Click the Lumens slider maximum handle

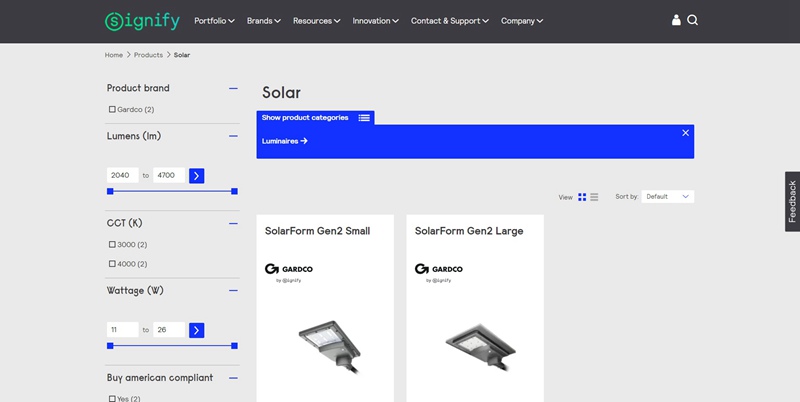pyautogui.click(x=234, y=191)
